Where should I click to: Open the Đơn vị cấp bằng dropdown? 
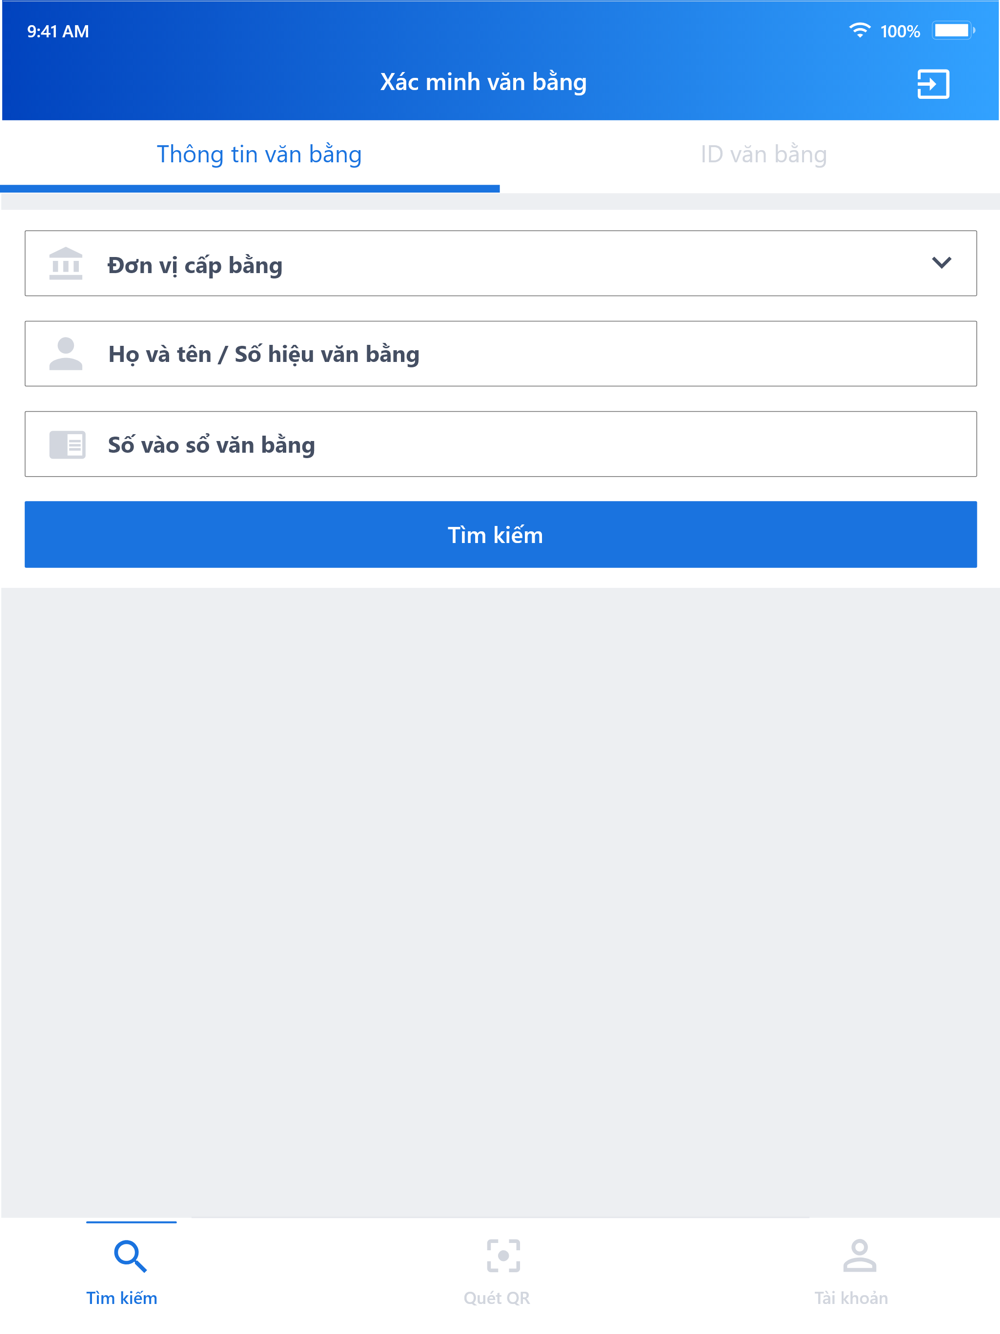(x=501, y=264)
